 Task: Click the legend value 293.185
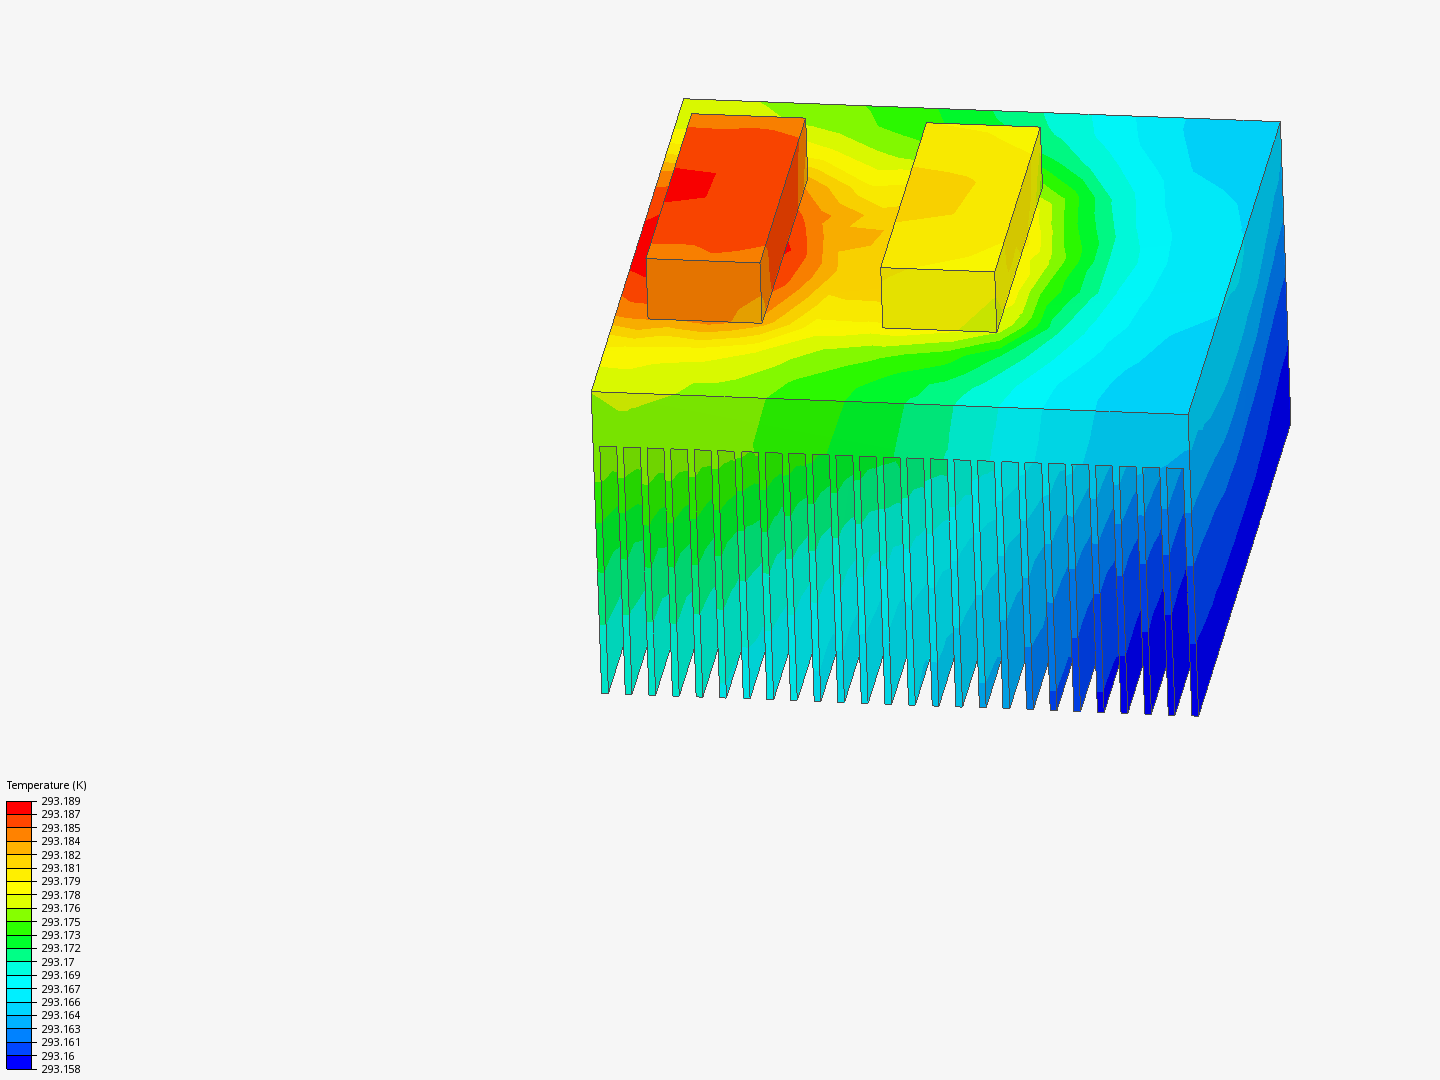click(61, 828)
